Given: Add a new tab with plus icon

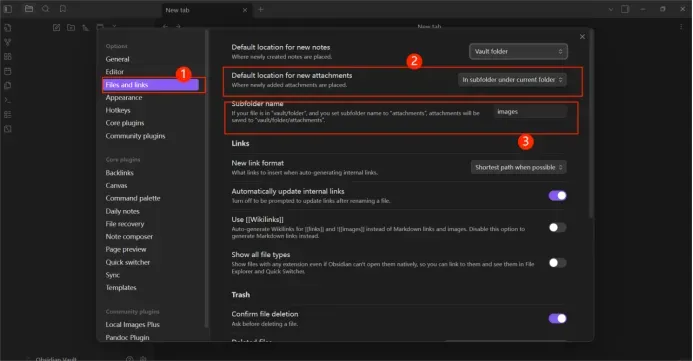Looking at the screenshot, I should pyautogui.click(x=261, y=9).
